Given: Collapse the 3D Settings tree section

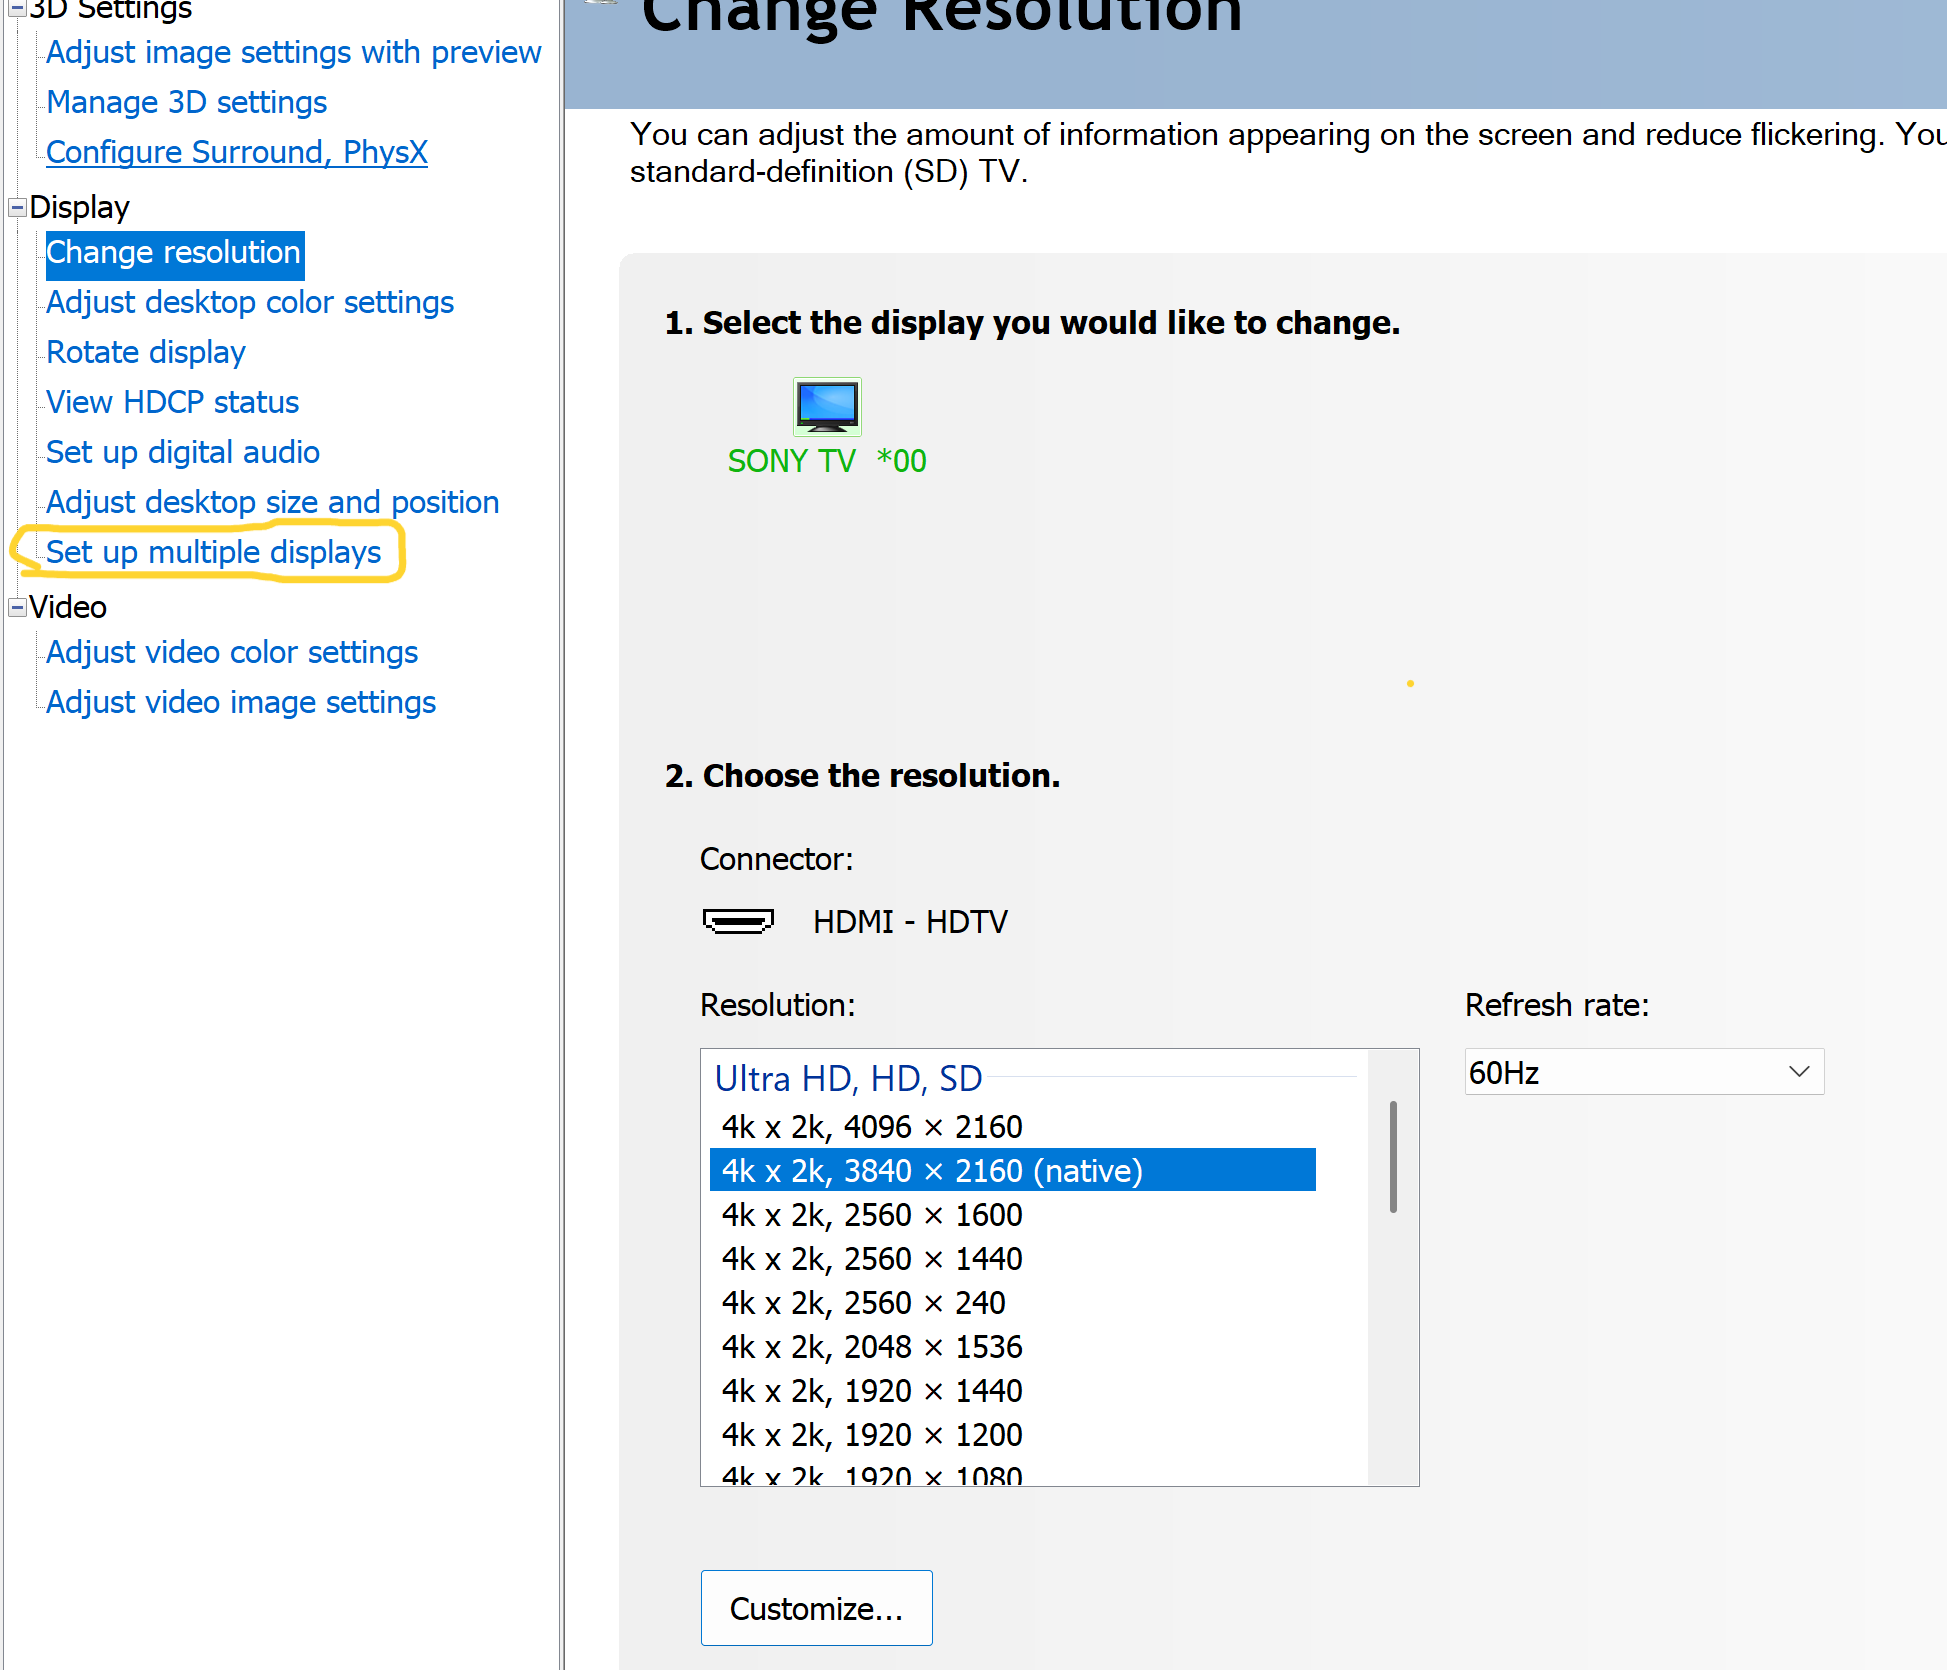Looking at the screenshot, I should coord(17,8).
